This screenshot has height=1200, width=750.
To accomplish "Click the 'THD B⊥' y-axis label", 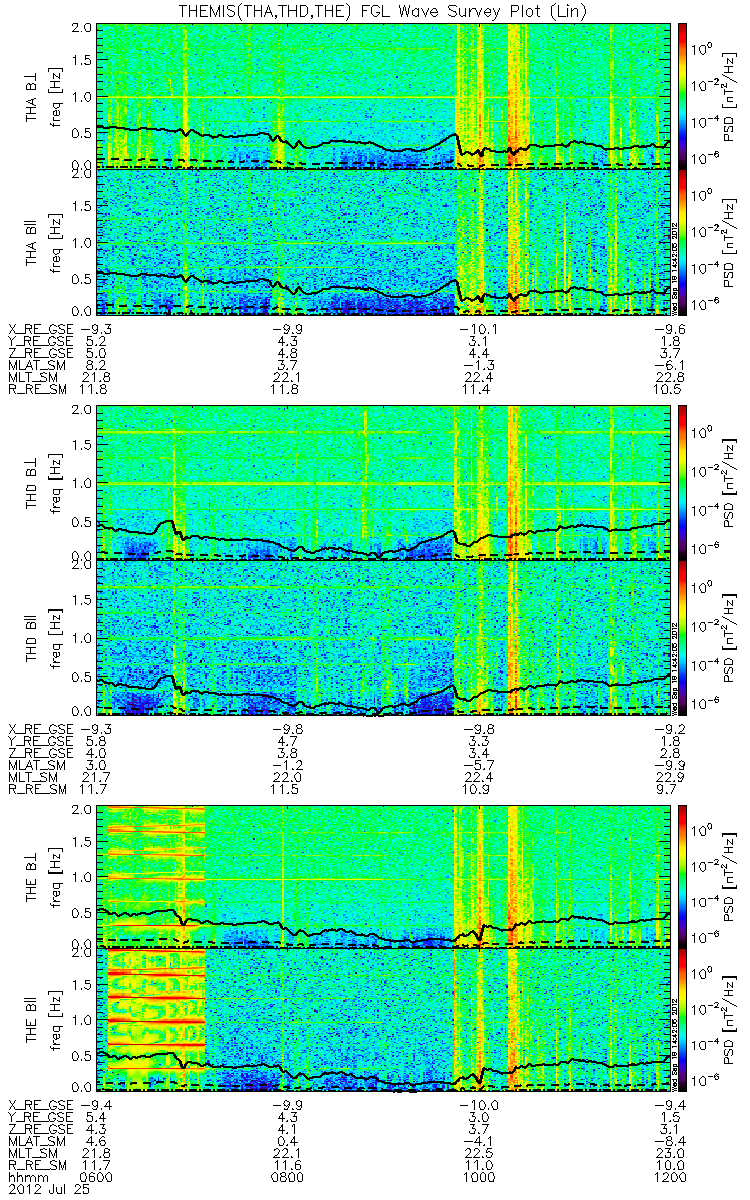I will [x=32, y=482].
